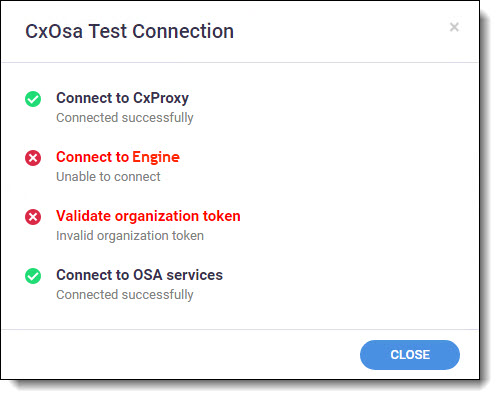The height and width of the screenshot is (400, 500).
Task: Click the CxOsa Test Connection dialog title
Action: [x=129, y=32]
